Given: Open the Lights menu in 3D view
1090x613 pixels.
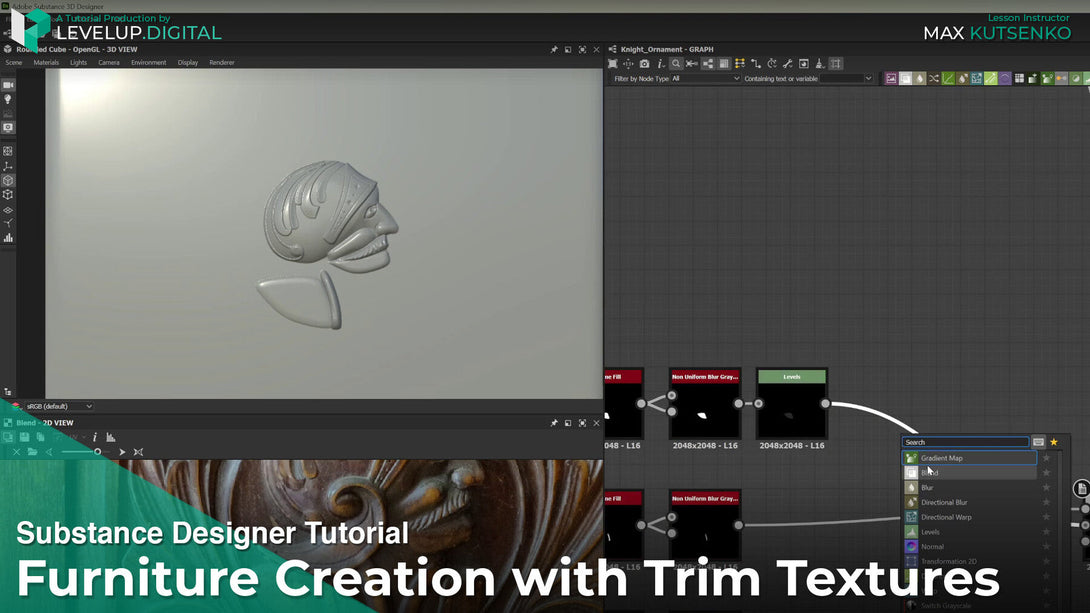Looking at the screenshot, I should pos(79,63).
